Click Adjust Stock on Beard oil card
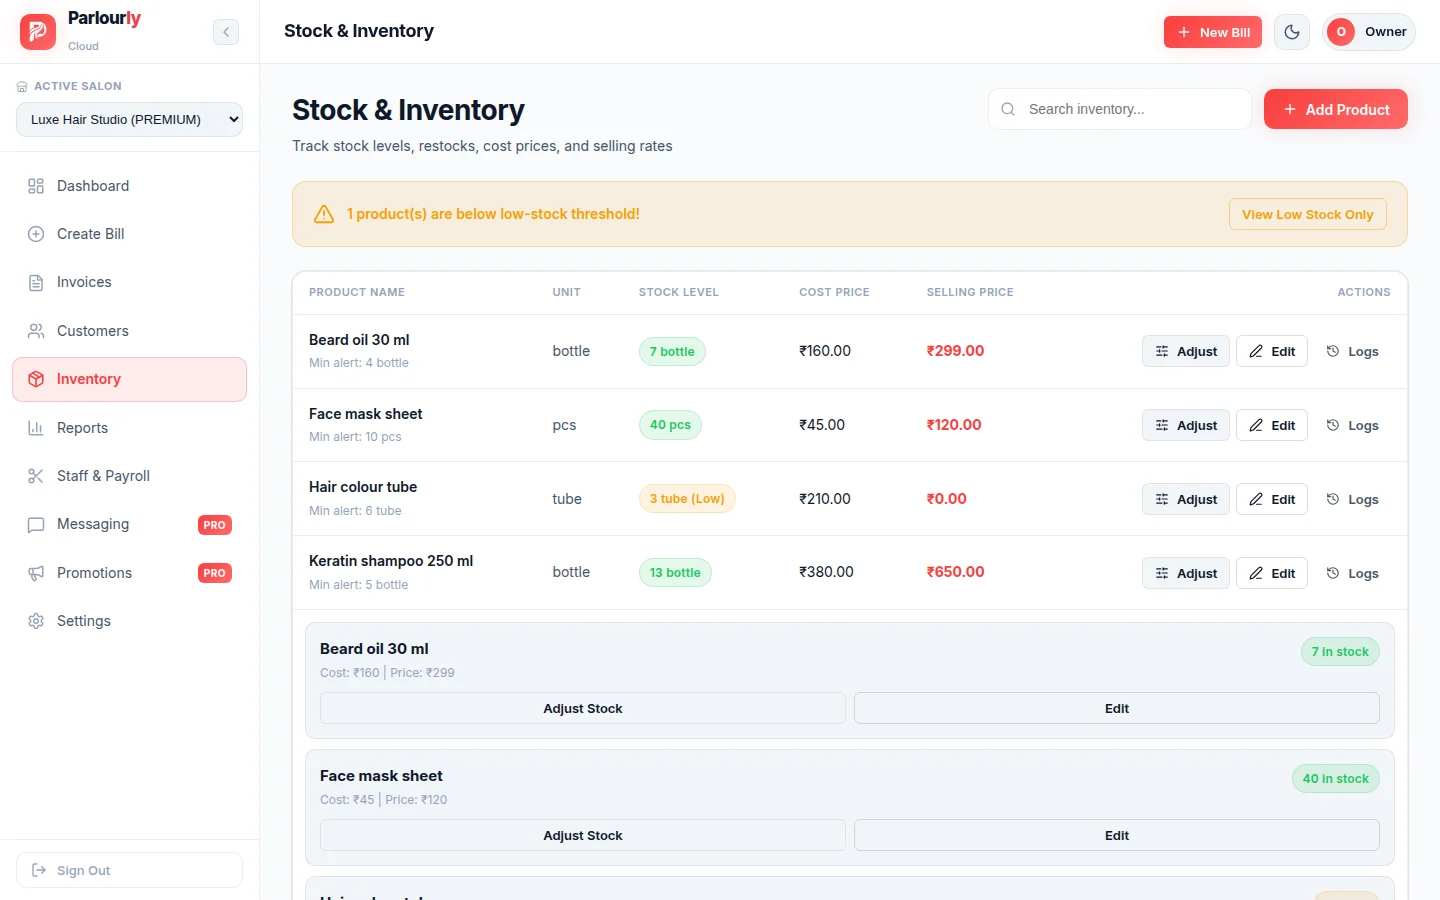Screen dimensions: 1440x900 (583, 708)
